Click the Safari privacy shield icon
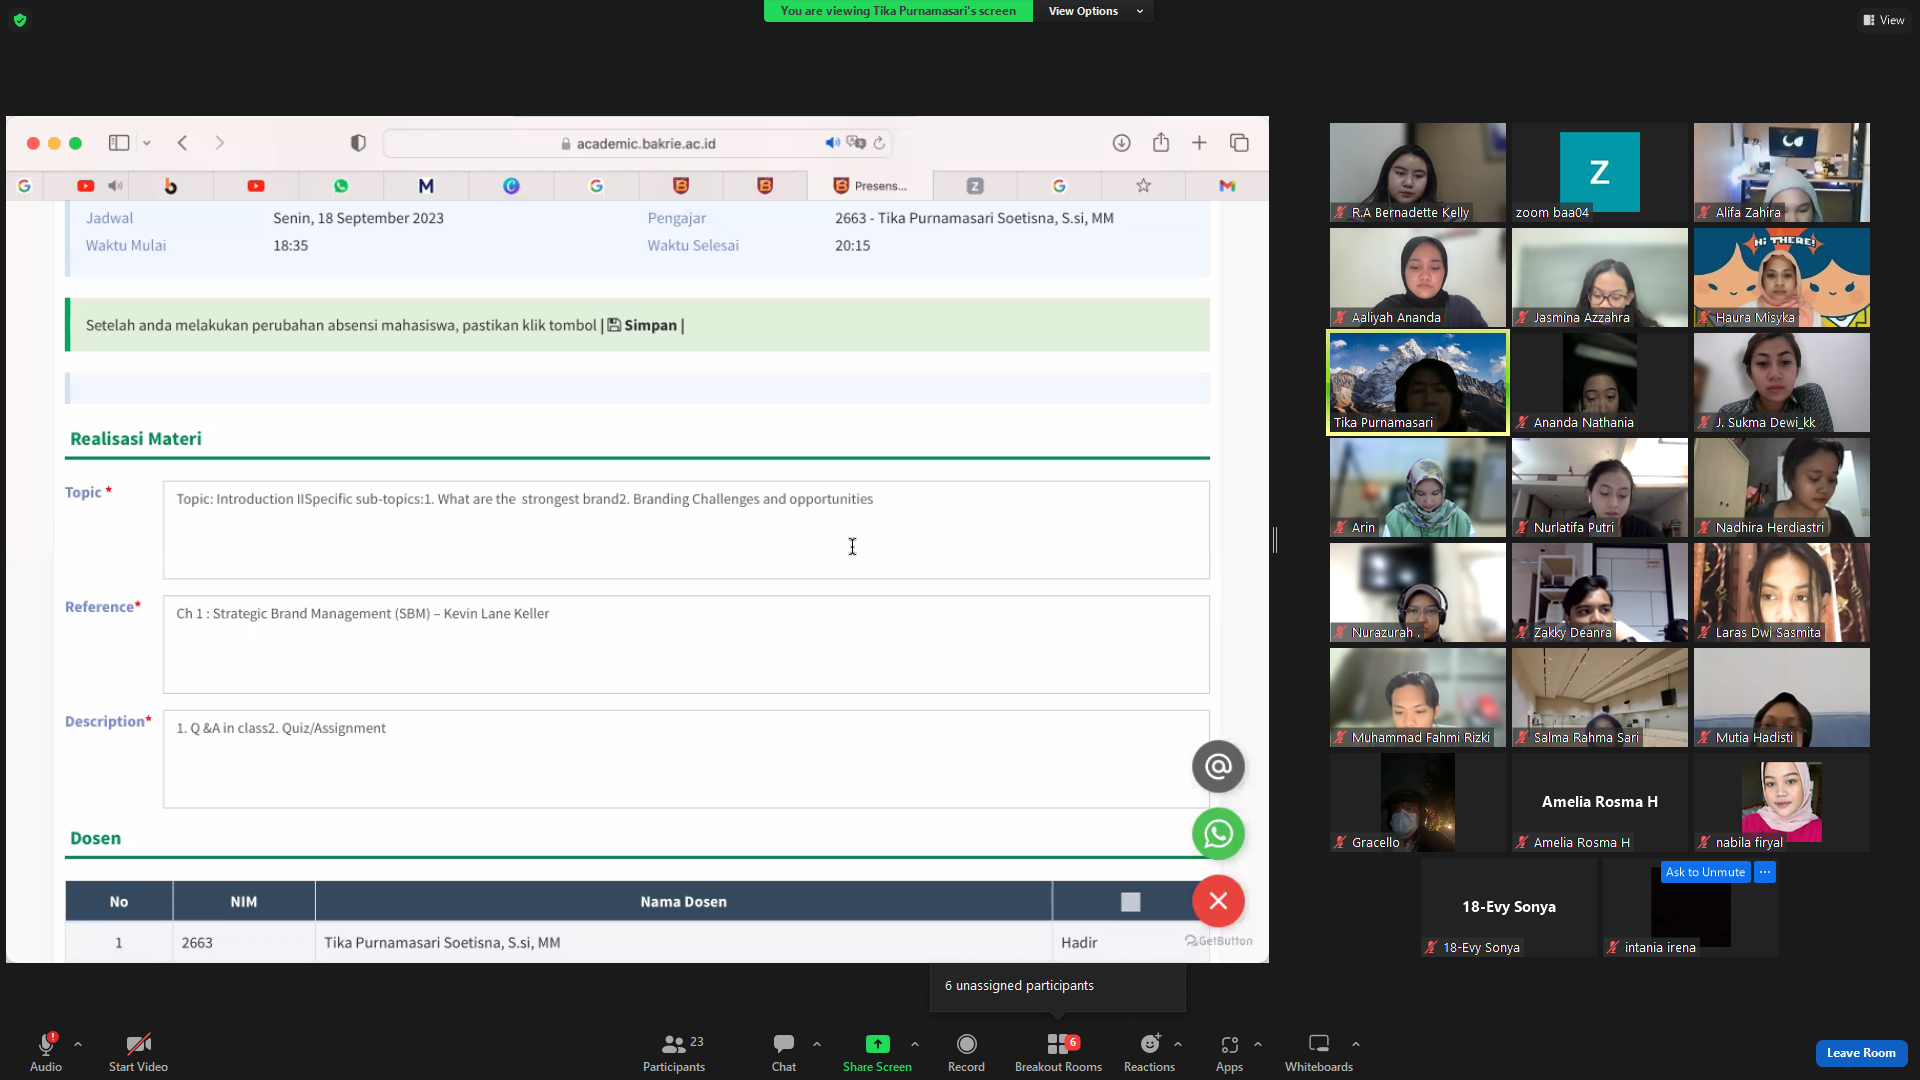1920x1080 pixels. [358, 143]
